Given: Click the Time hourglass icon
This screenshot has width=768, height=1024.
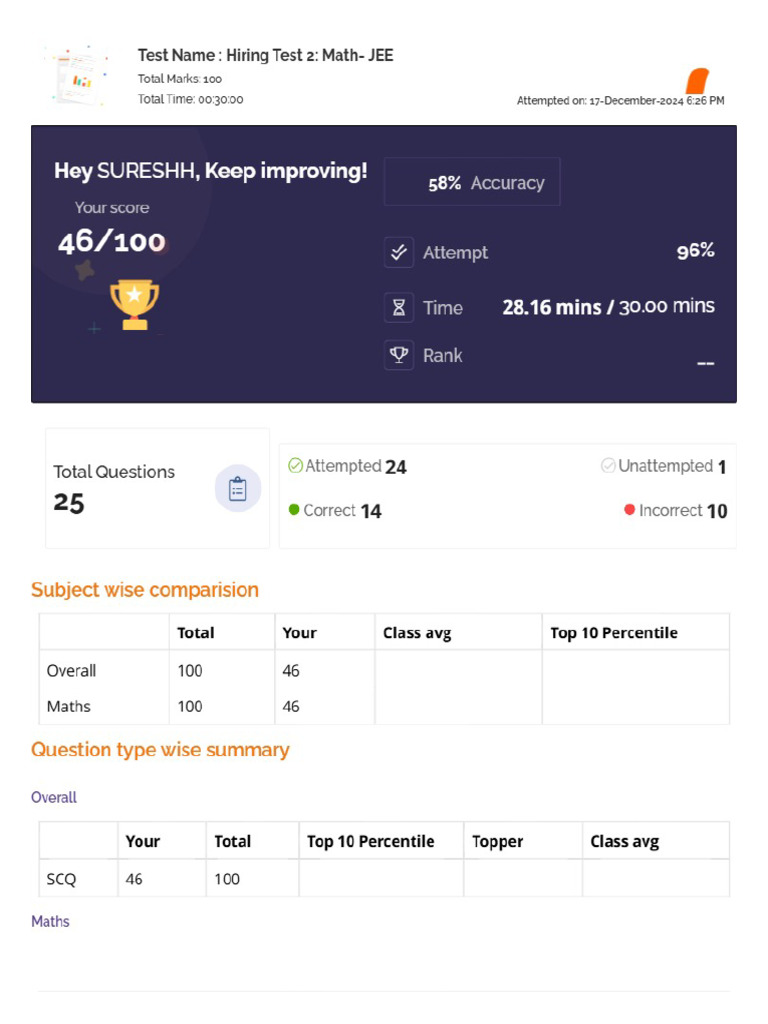Looking at the screenshot, I should click(x=399, y=308).
